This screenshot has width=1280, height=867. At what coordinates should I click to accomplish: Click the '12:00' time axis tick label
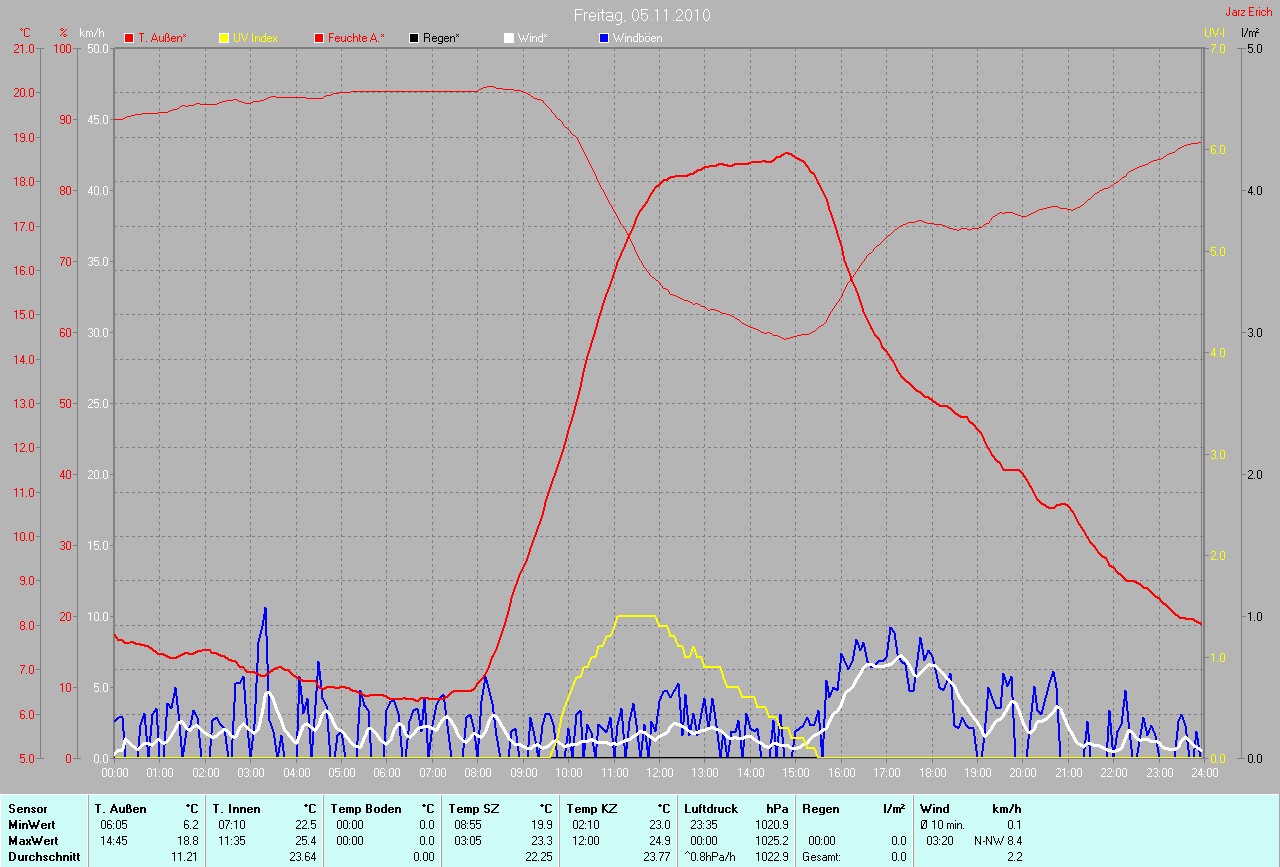tap(659, 773)
